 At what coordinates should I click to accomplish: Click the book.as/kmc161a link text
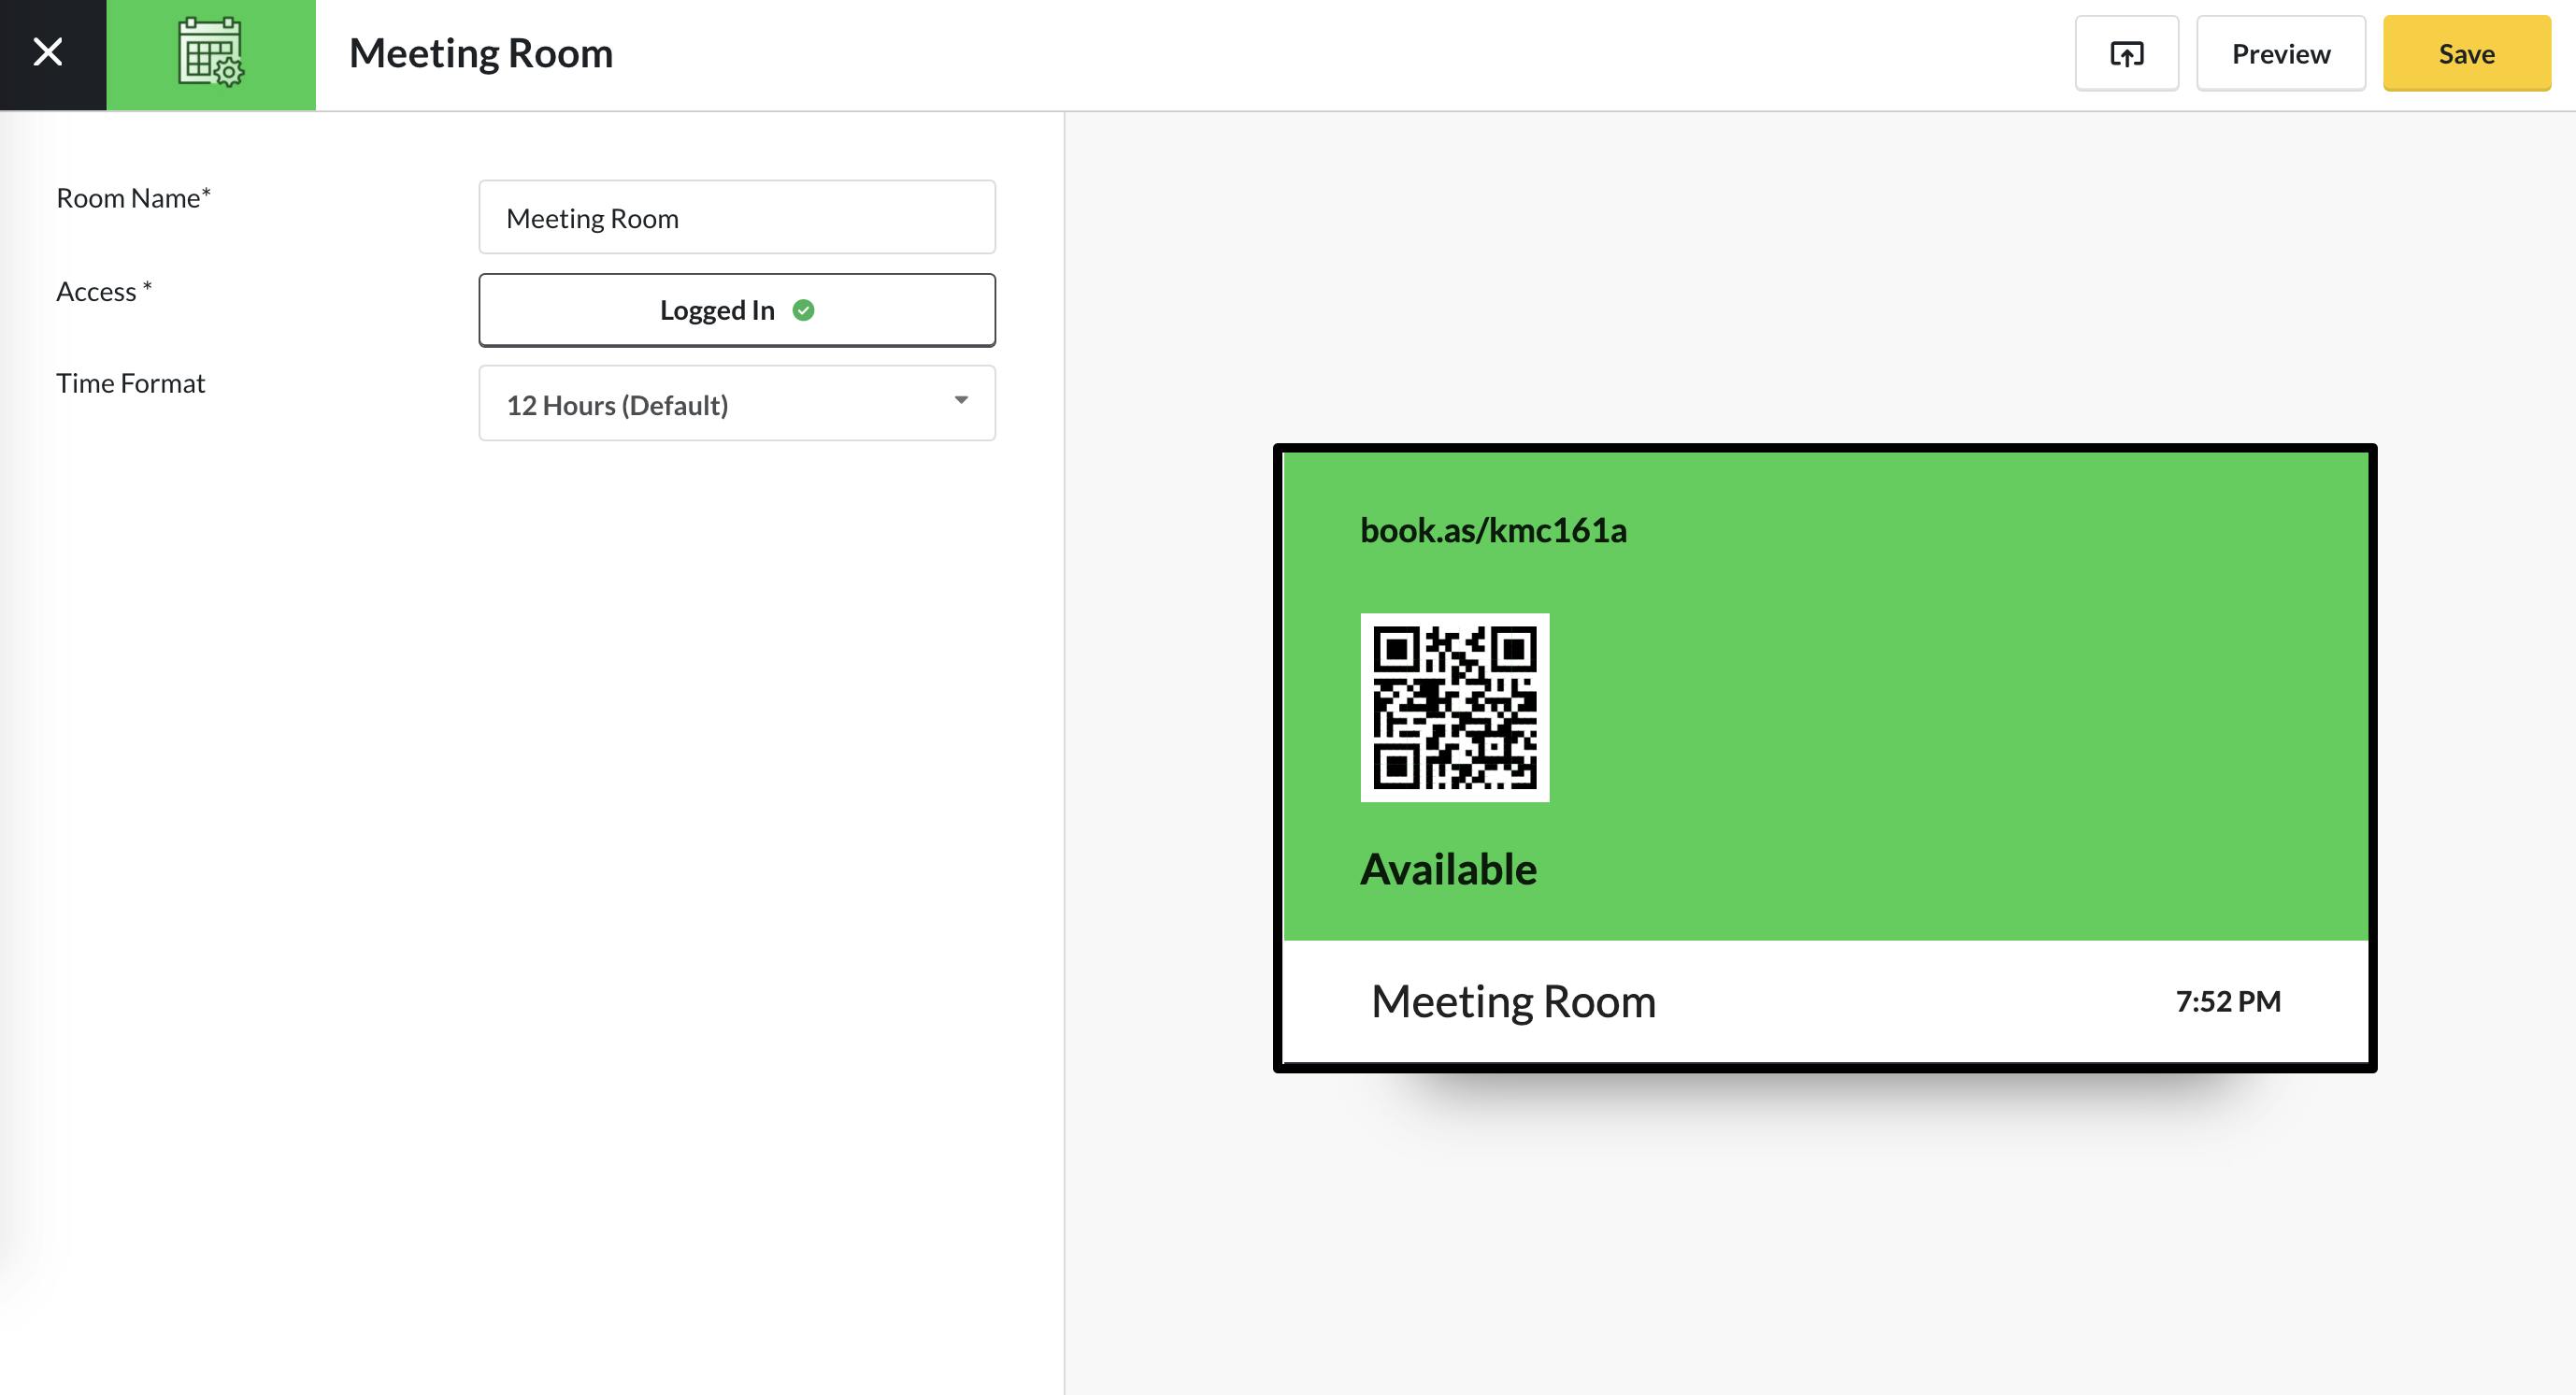(x=1493, y=530)
